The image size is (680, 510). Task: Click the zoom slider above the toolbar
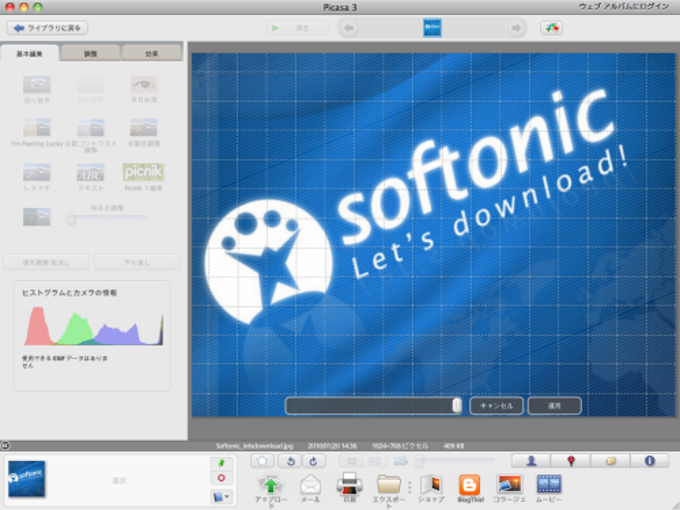pos(454,461)
